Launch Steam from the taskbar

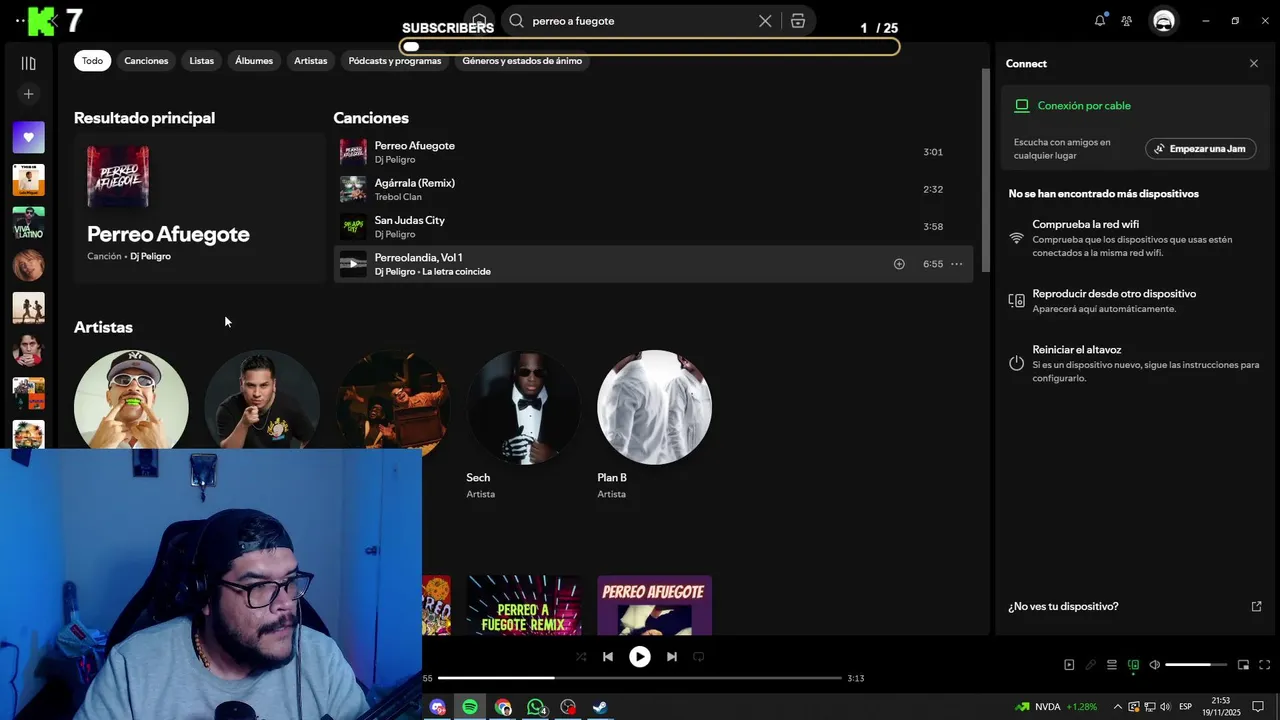coord(600,707)
